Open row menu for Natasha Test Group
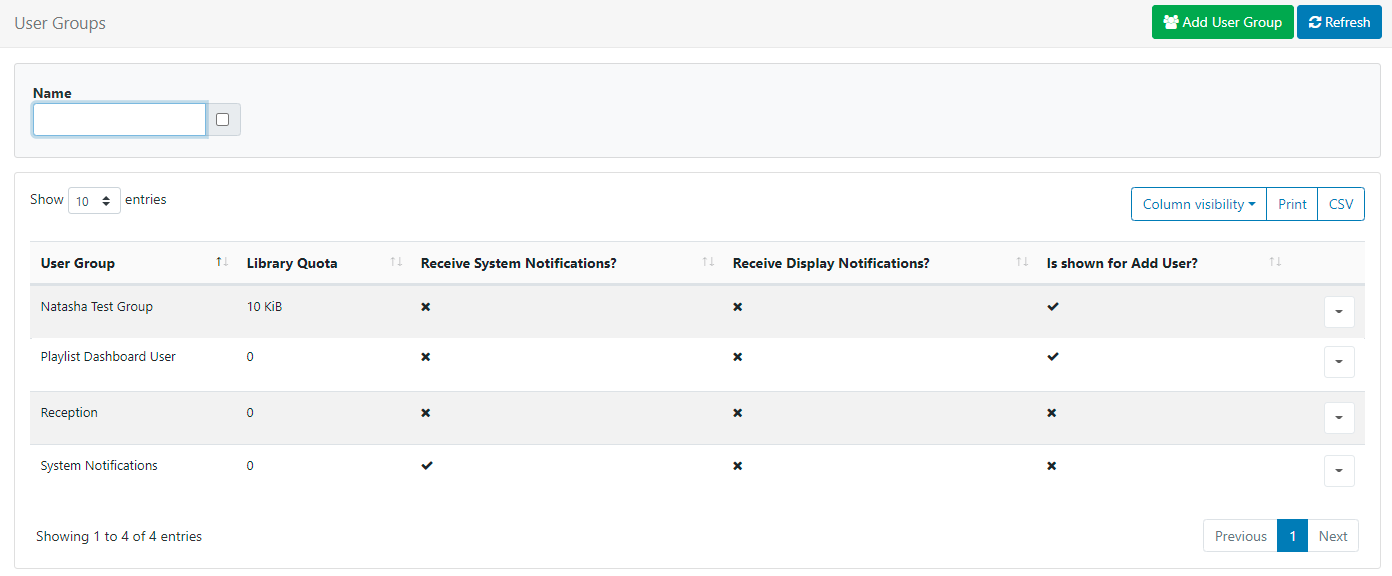The height and width of the screenshot is (576, 1392). [x=1338, y=312]
